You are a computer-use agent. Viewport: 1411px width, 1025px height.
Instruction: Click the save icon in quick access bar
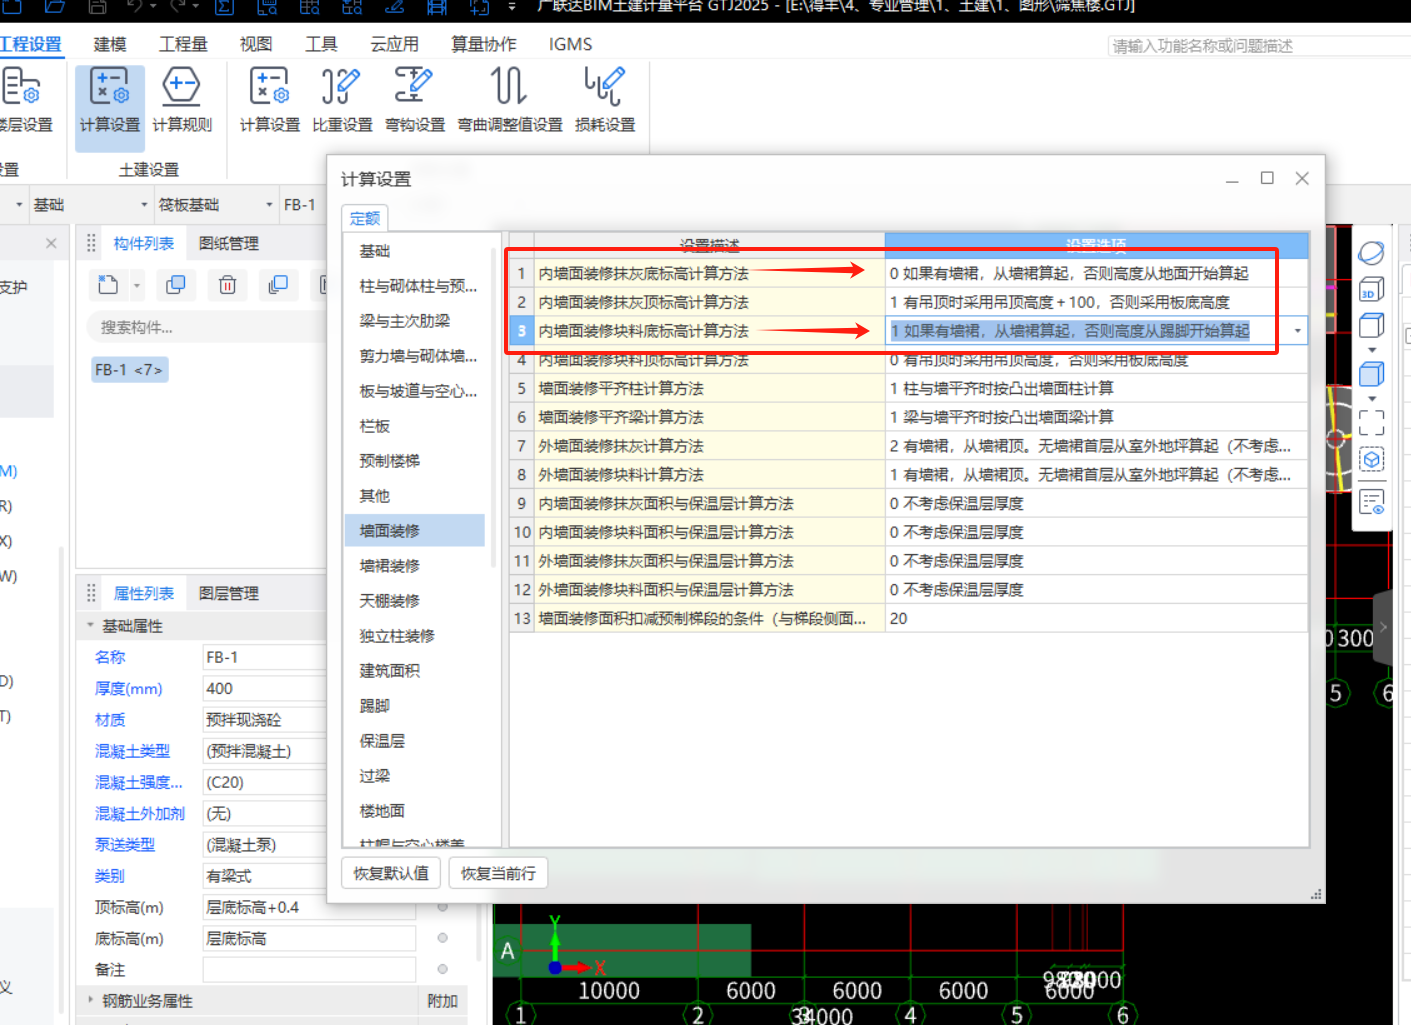[x=98, y=7]
